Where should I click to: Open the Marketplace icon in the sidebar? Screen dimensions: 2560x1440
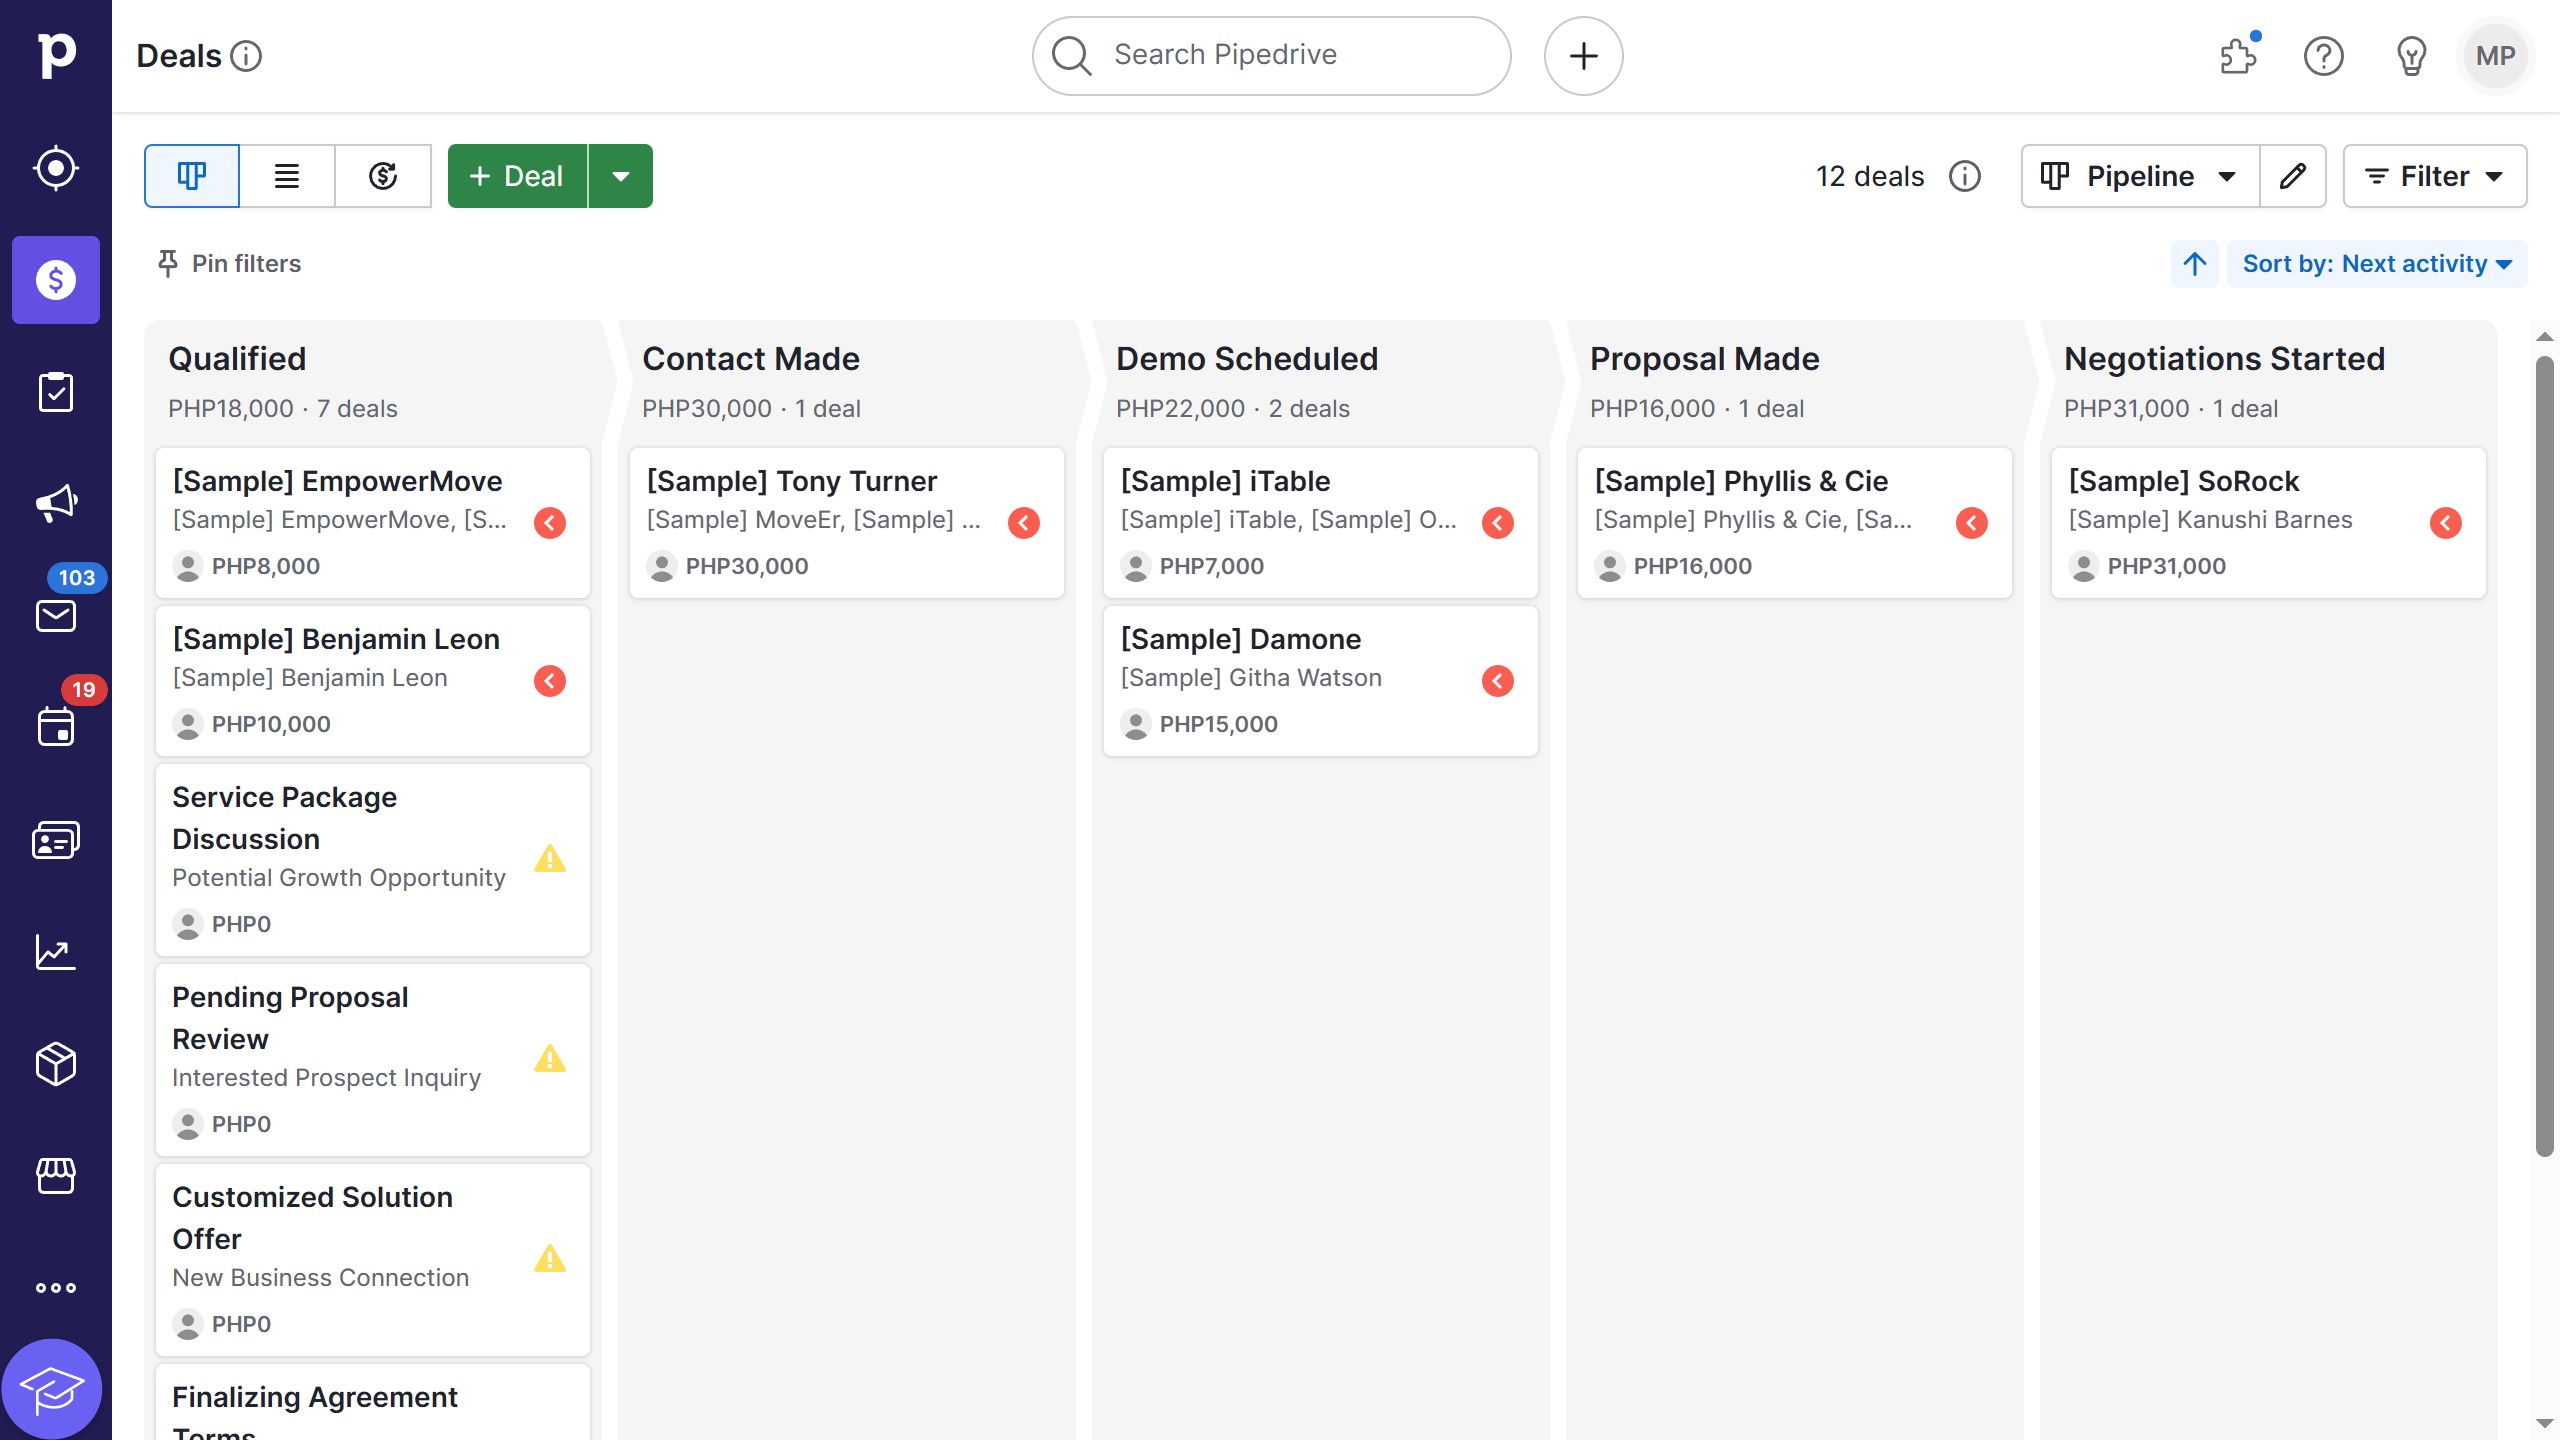pyautogui.click(x=55, y=1175)
